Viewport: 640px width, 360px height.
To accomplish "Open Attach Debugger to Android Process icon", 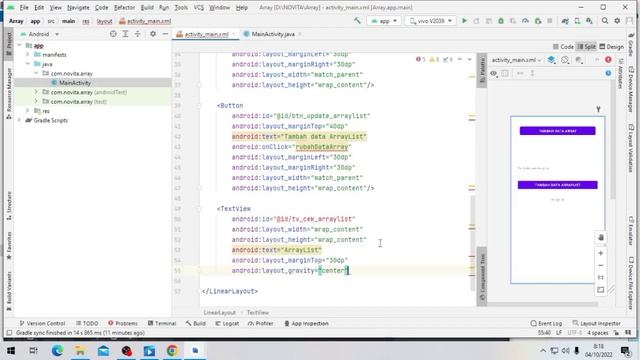I will (x=538, y=21).
